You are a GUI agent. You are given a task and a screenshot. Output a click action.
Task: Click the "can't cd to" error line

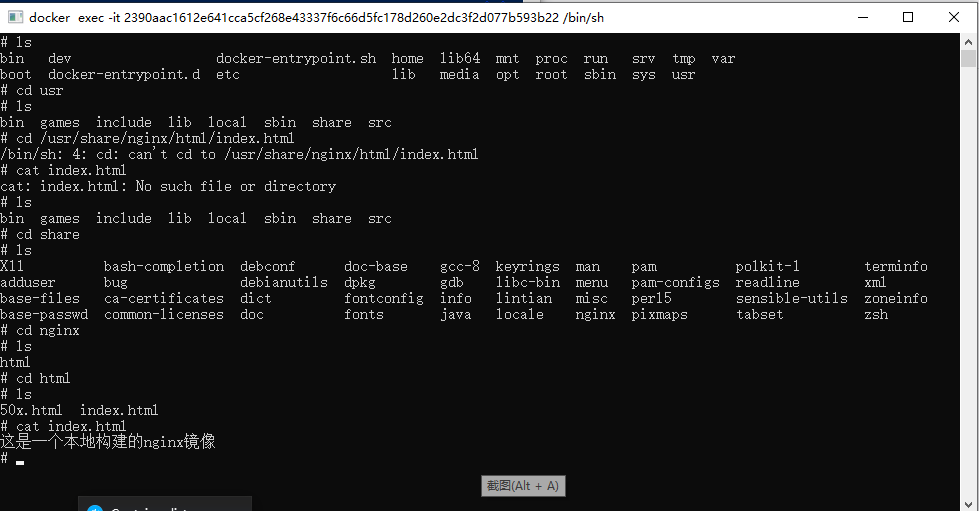point(239,154)
